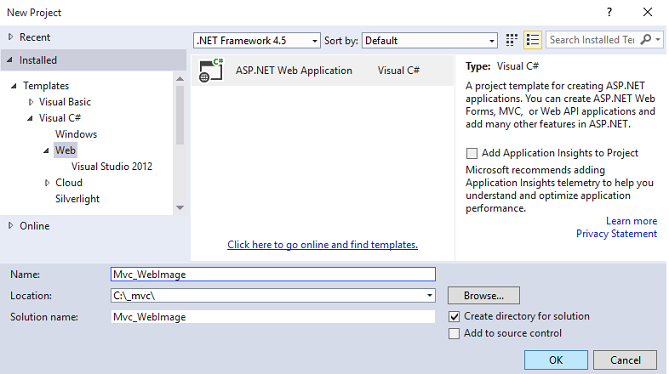The image size is (669, 374).
Task: Open the search options dropdown arrow
Action: tap(658, 40)
